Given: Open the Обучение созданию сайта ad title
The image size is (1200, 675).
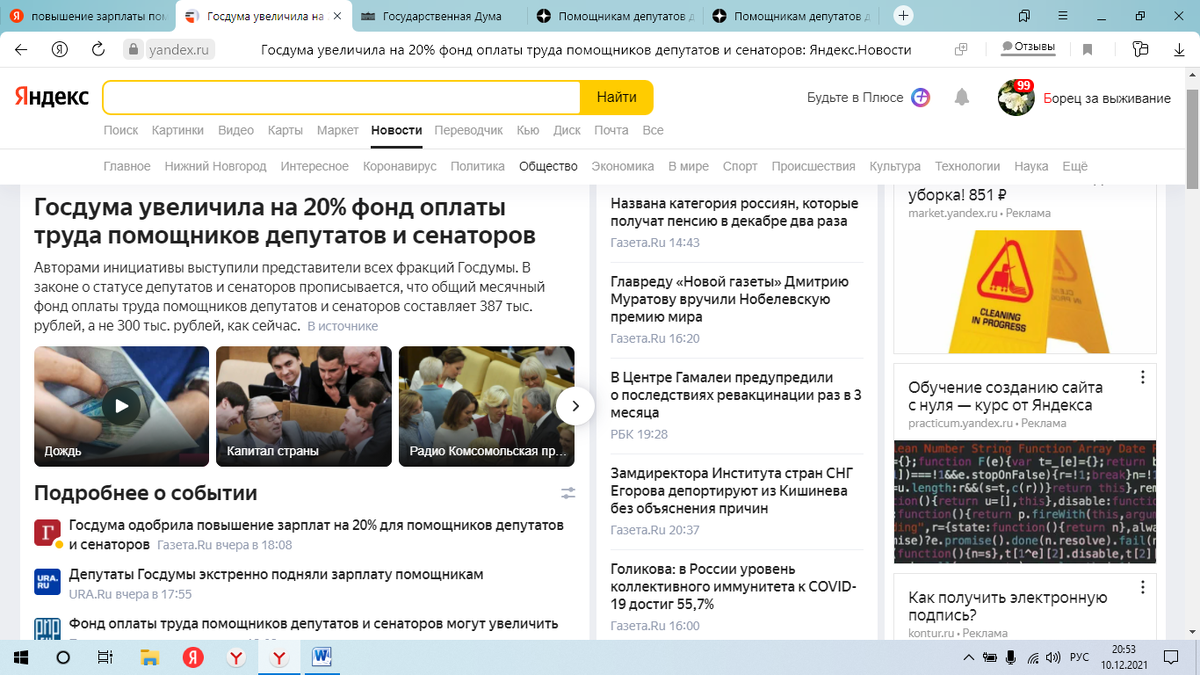Looking at the screenshot, I should pos(1005,396).
